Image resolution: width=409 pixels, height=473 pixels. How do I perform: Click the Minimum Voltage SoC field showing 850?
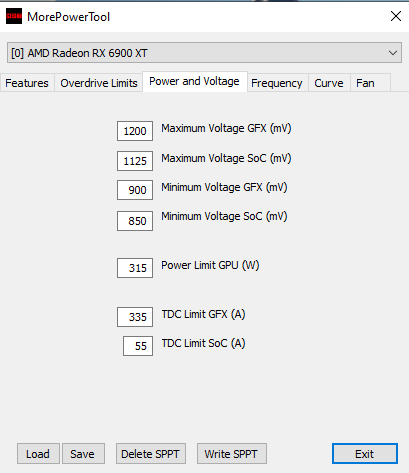click(x=135, y=221)
